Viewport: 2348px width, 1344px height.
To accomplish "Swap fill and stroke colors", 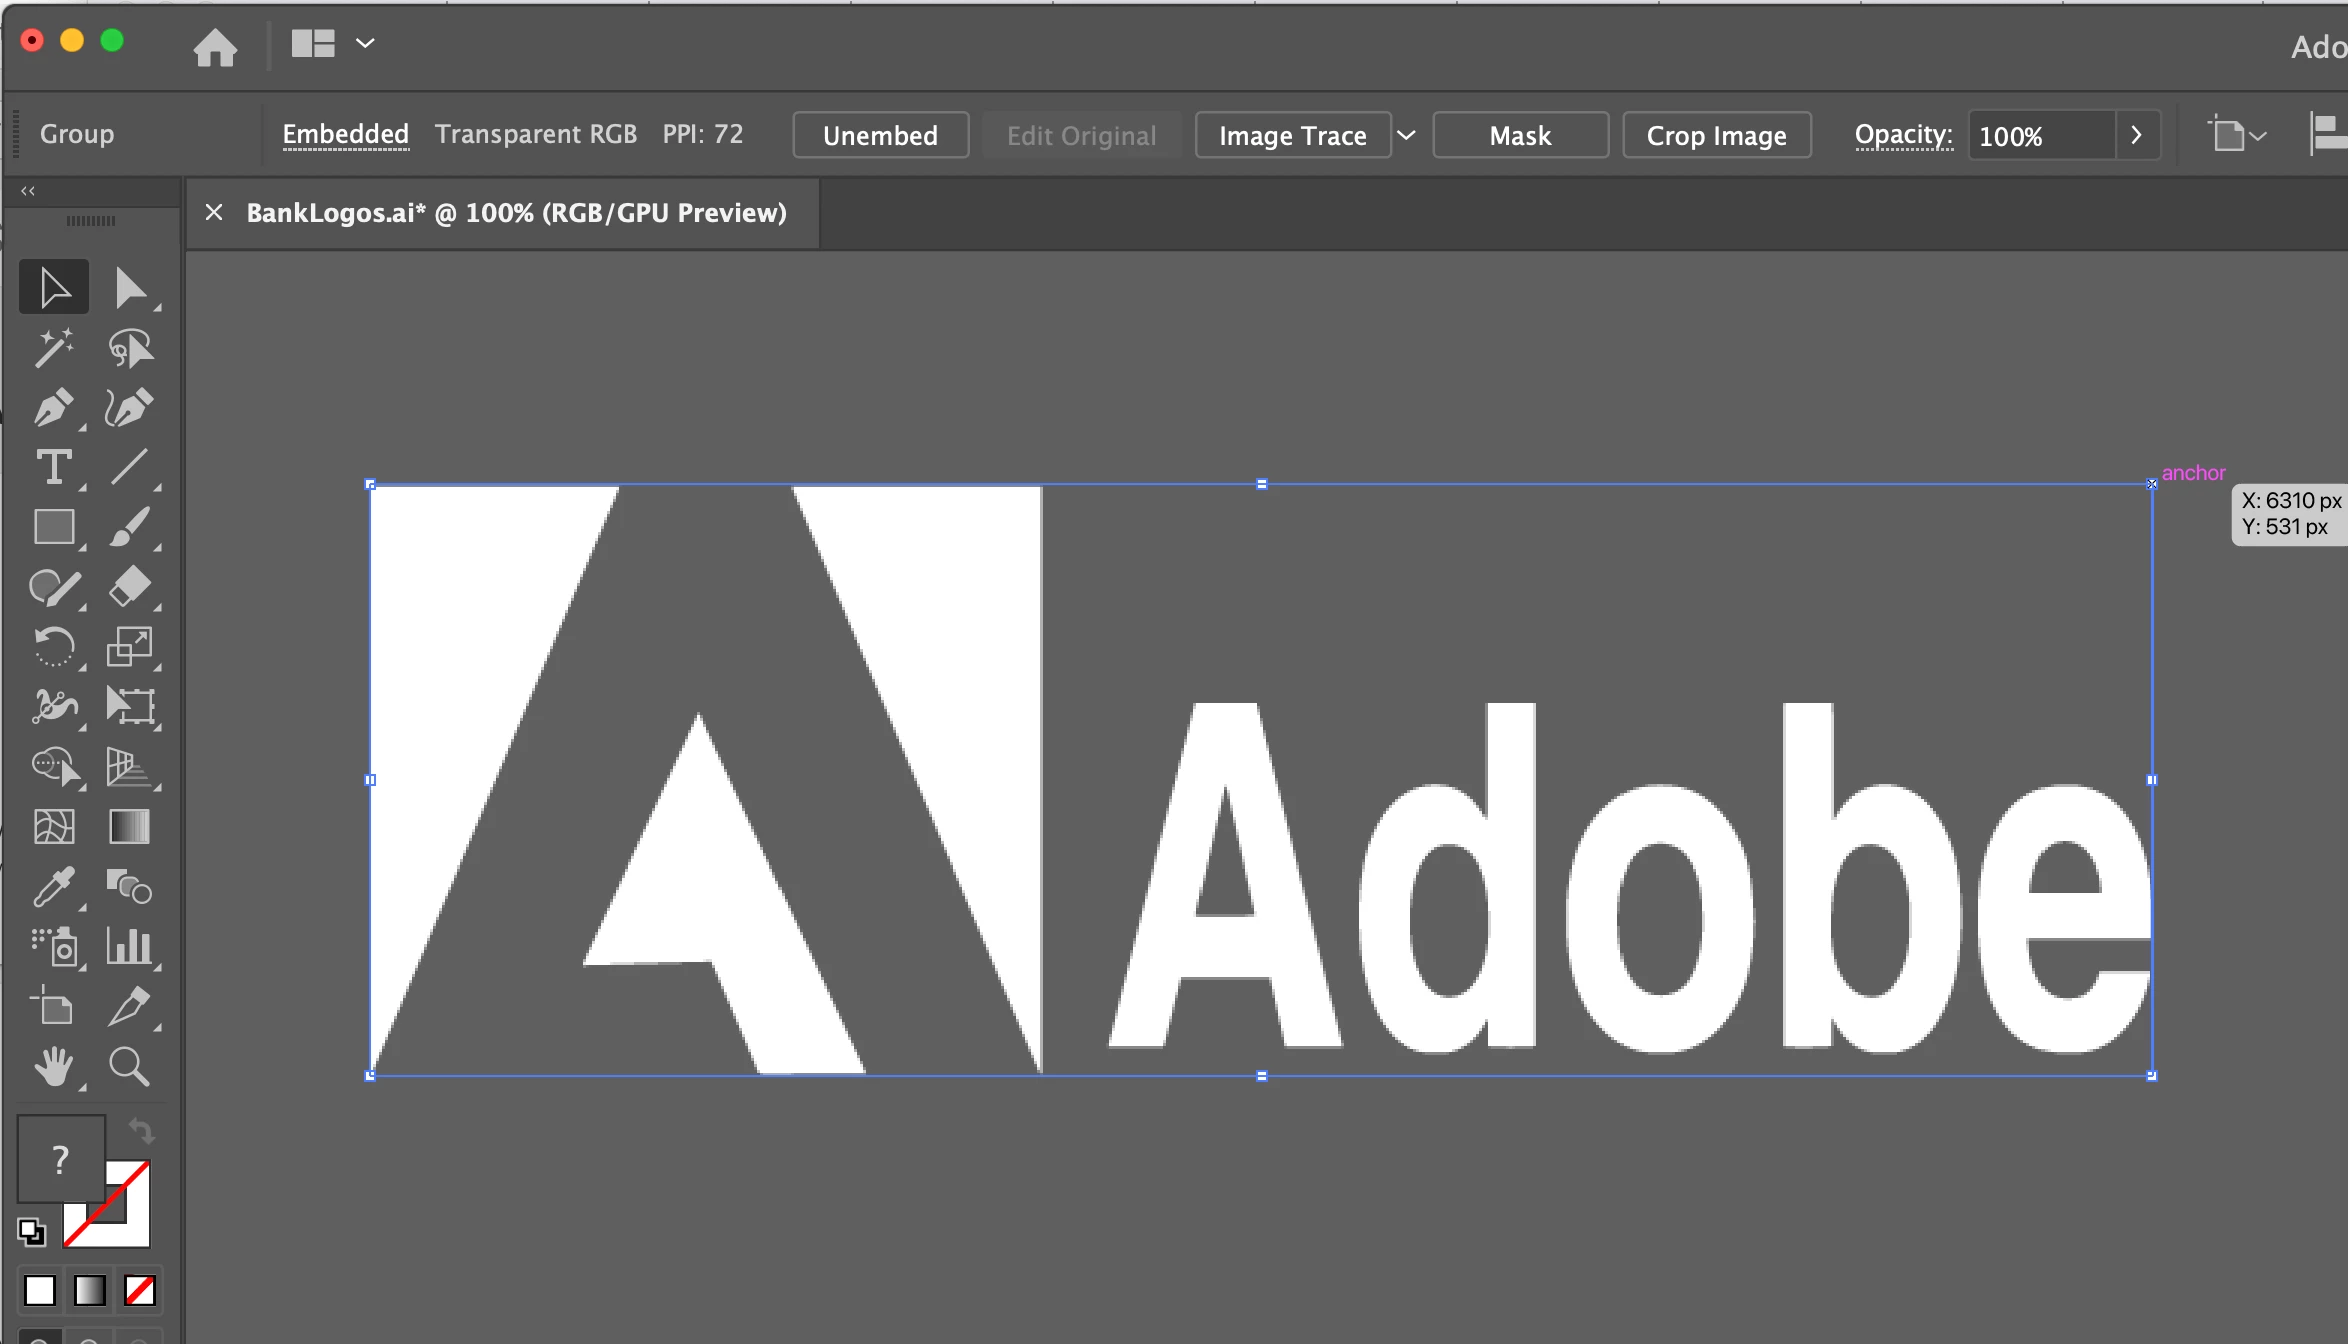I will coord(141,1131).
